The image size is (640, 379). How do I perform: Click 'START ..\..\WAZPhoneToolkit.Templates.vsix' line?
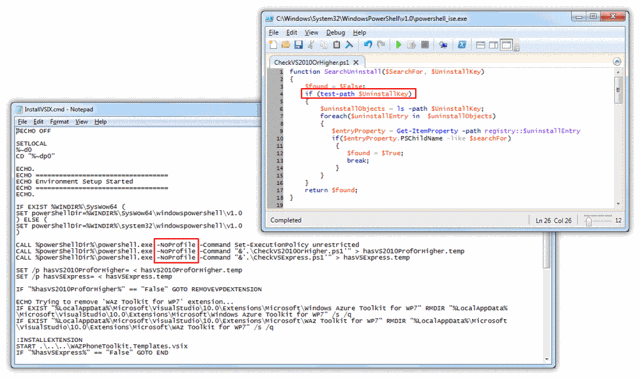tap(102, 346)
